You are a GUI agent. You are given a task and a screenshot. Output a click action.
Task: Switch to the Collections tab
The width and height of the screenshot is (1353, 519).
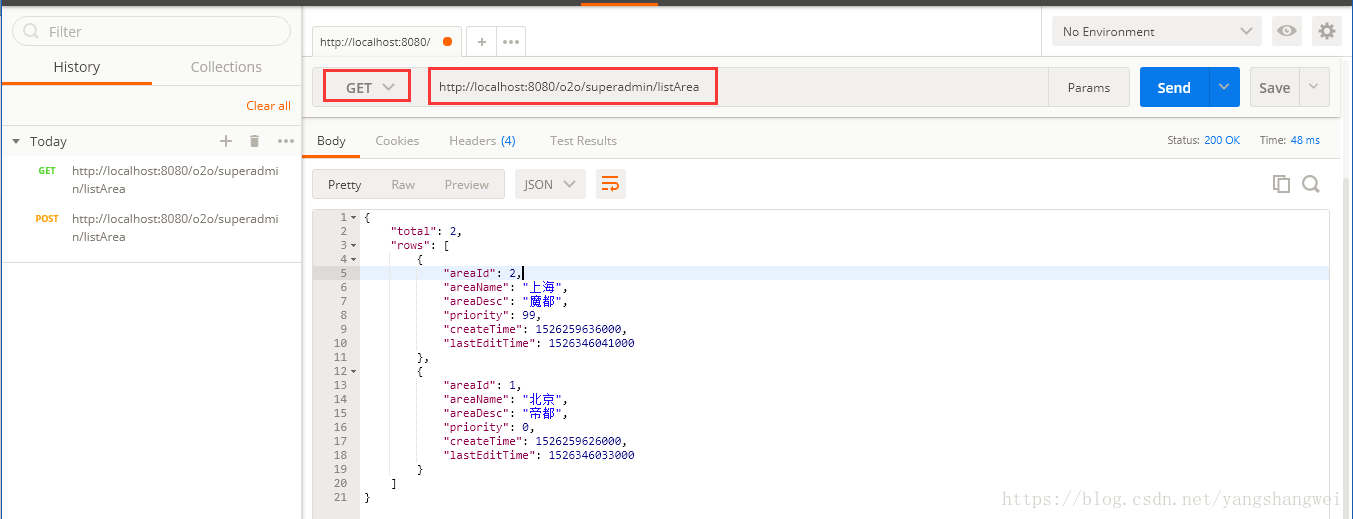tap(226, 67)
